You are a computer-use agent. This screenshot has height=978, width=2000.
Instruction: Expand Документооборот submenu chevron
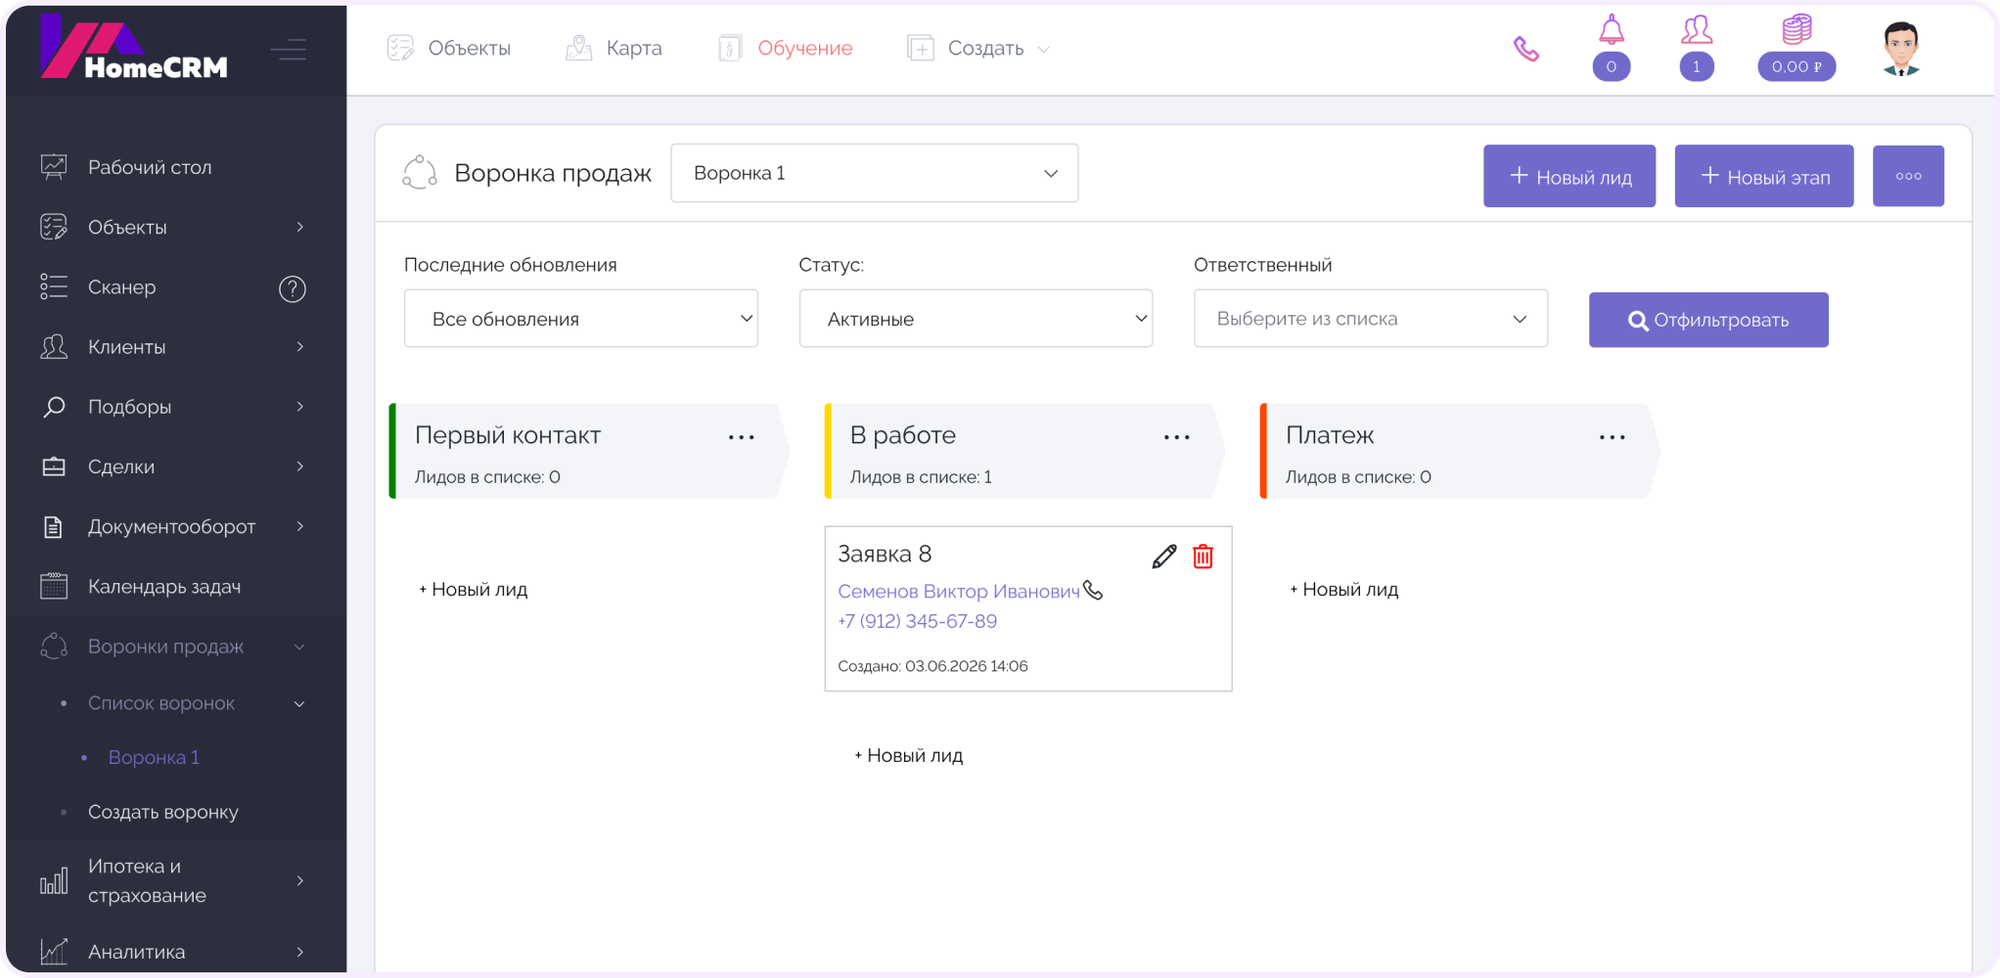pos(300,527)
